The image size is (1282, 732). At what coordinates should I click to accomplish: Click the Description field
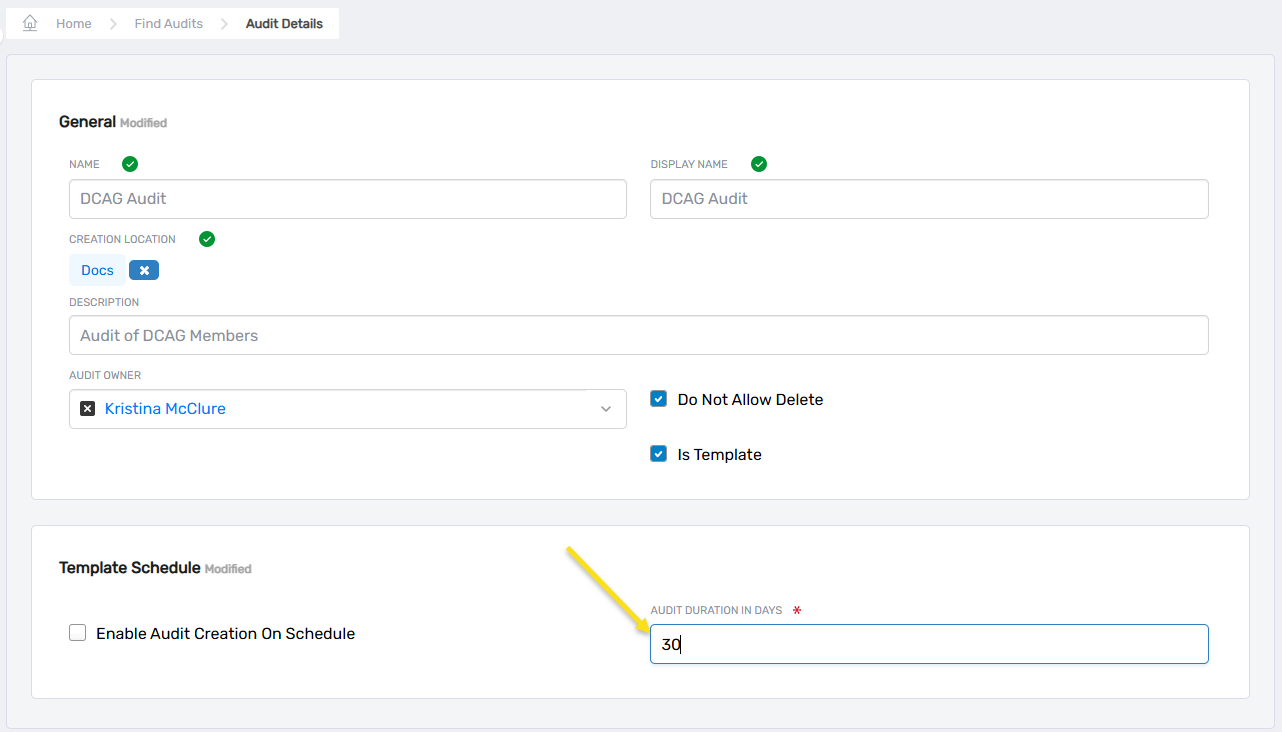point(638,335)
